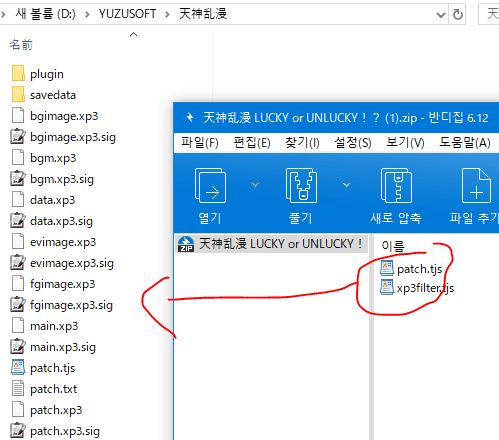Click the 이름 column header in Bandizip

point(393,246)
